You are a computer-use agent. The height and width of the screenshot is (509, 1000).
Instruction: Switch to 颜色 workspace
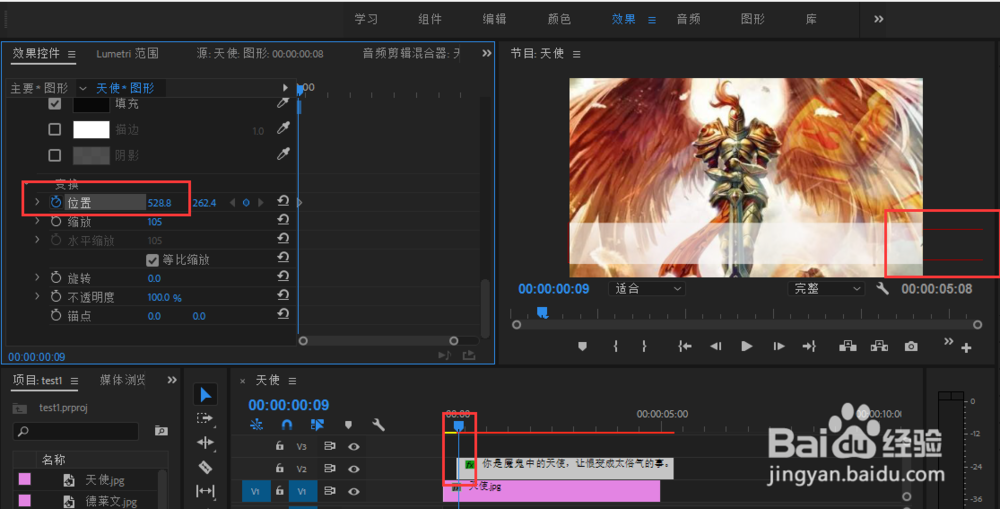(x=559, y=19)
